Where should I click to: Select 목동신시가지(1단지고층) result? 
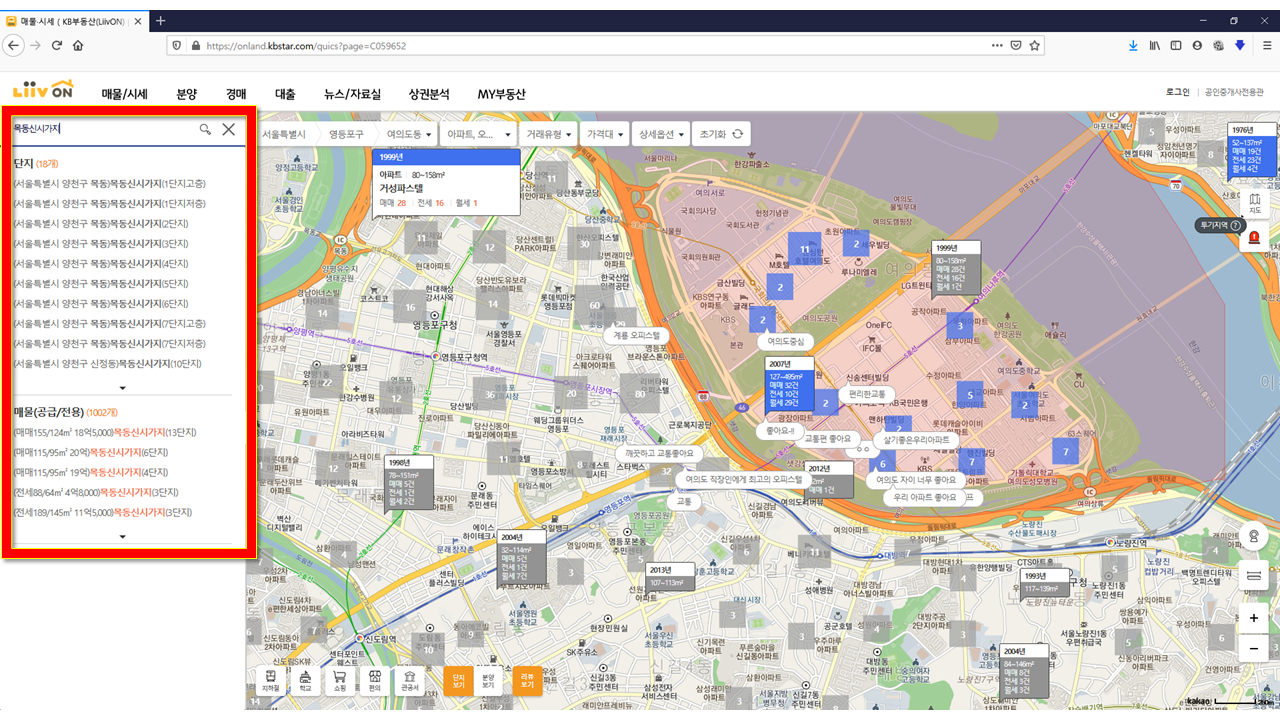click(x=109, y=183)
